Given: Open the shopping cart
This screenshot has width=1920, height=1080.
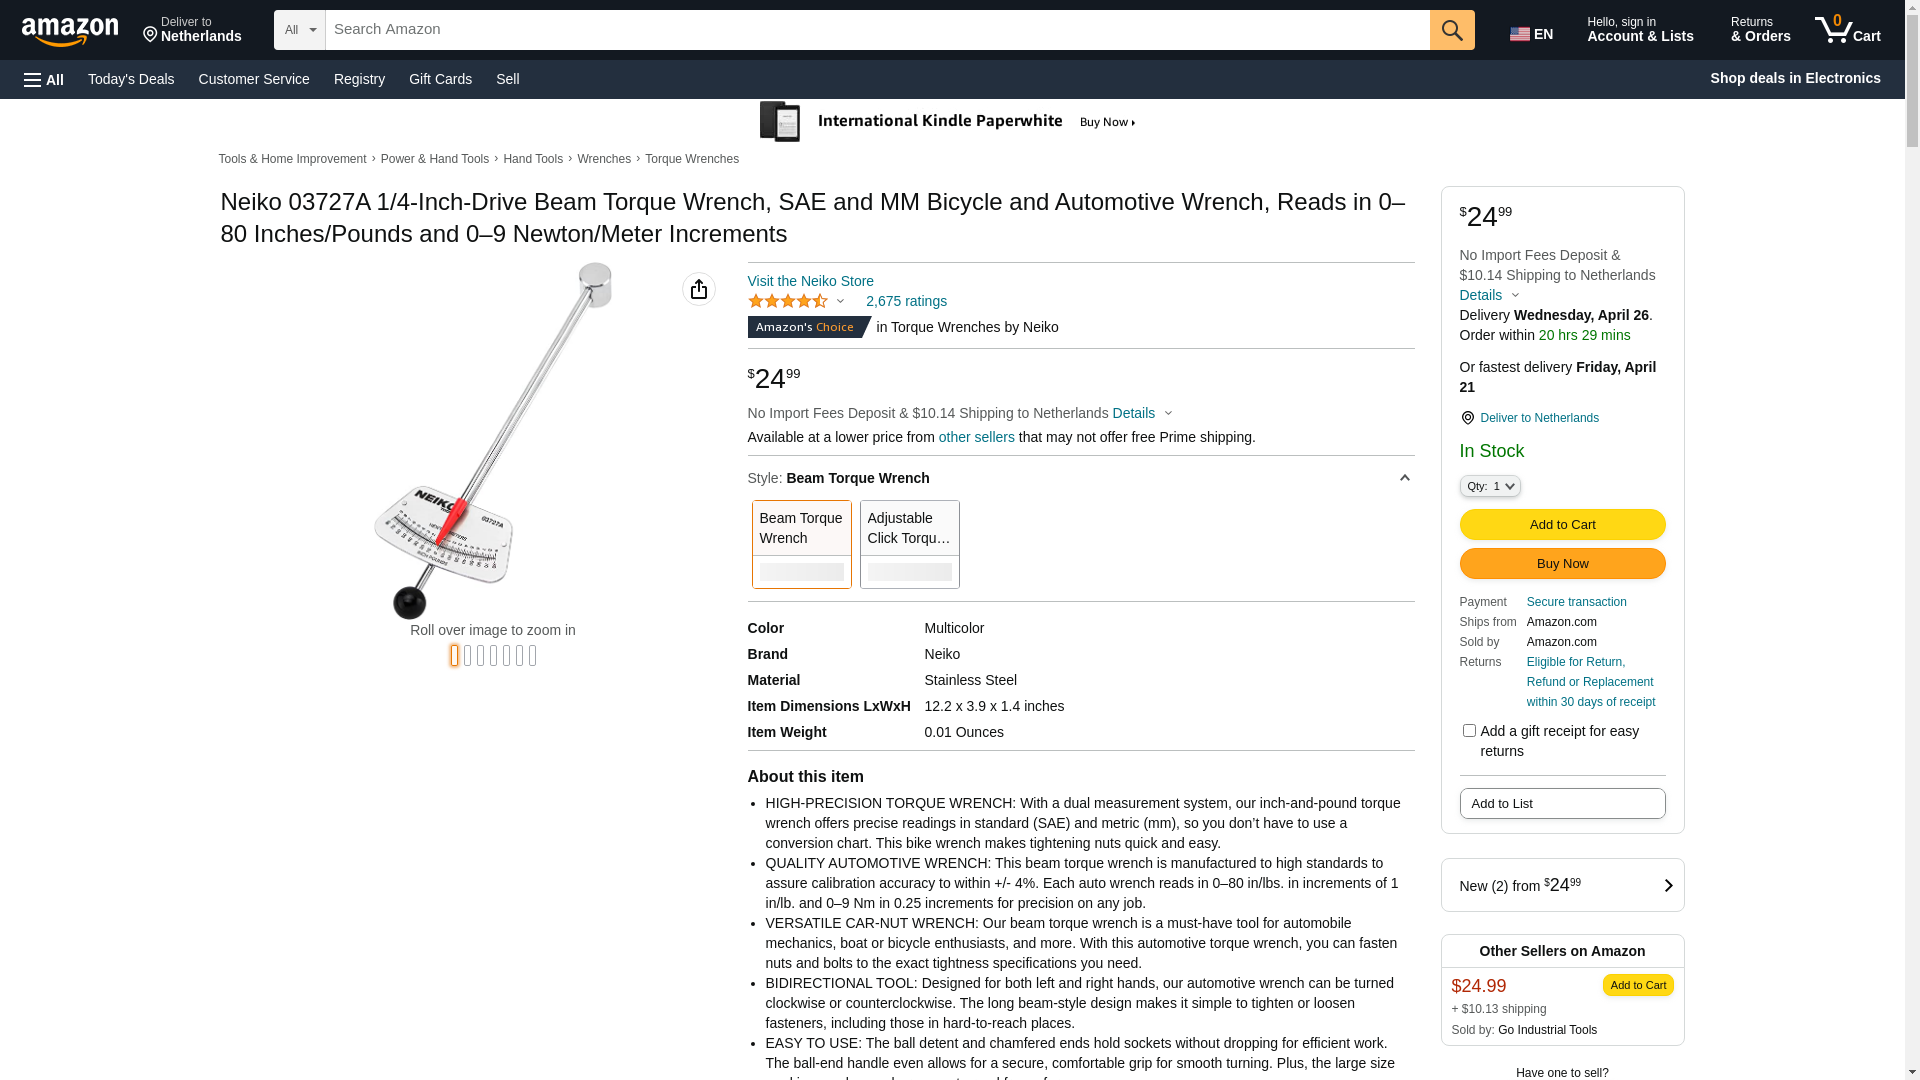Looking at the screenshot, I should (x=1848, y=30).
